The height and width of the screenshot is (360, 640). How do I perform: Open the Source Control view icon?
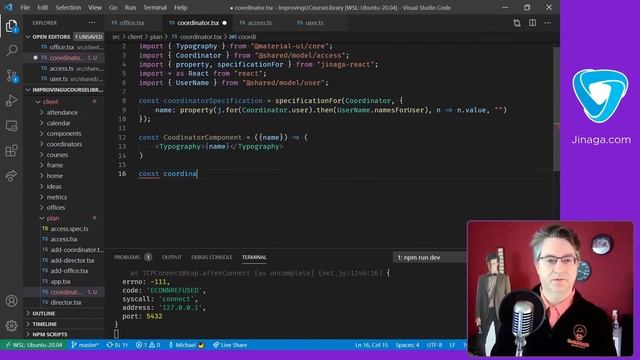11,76
